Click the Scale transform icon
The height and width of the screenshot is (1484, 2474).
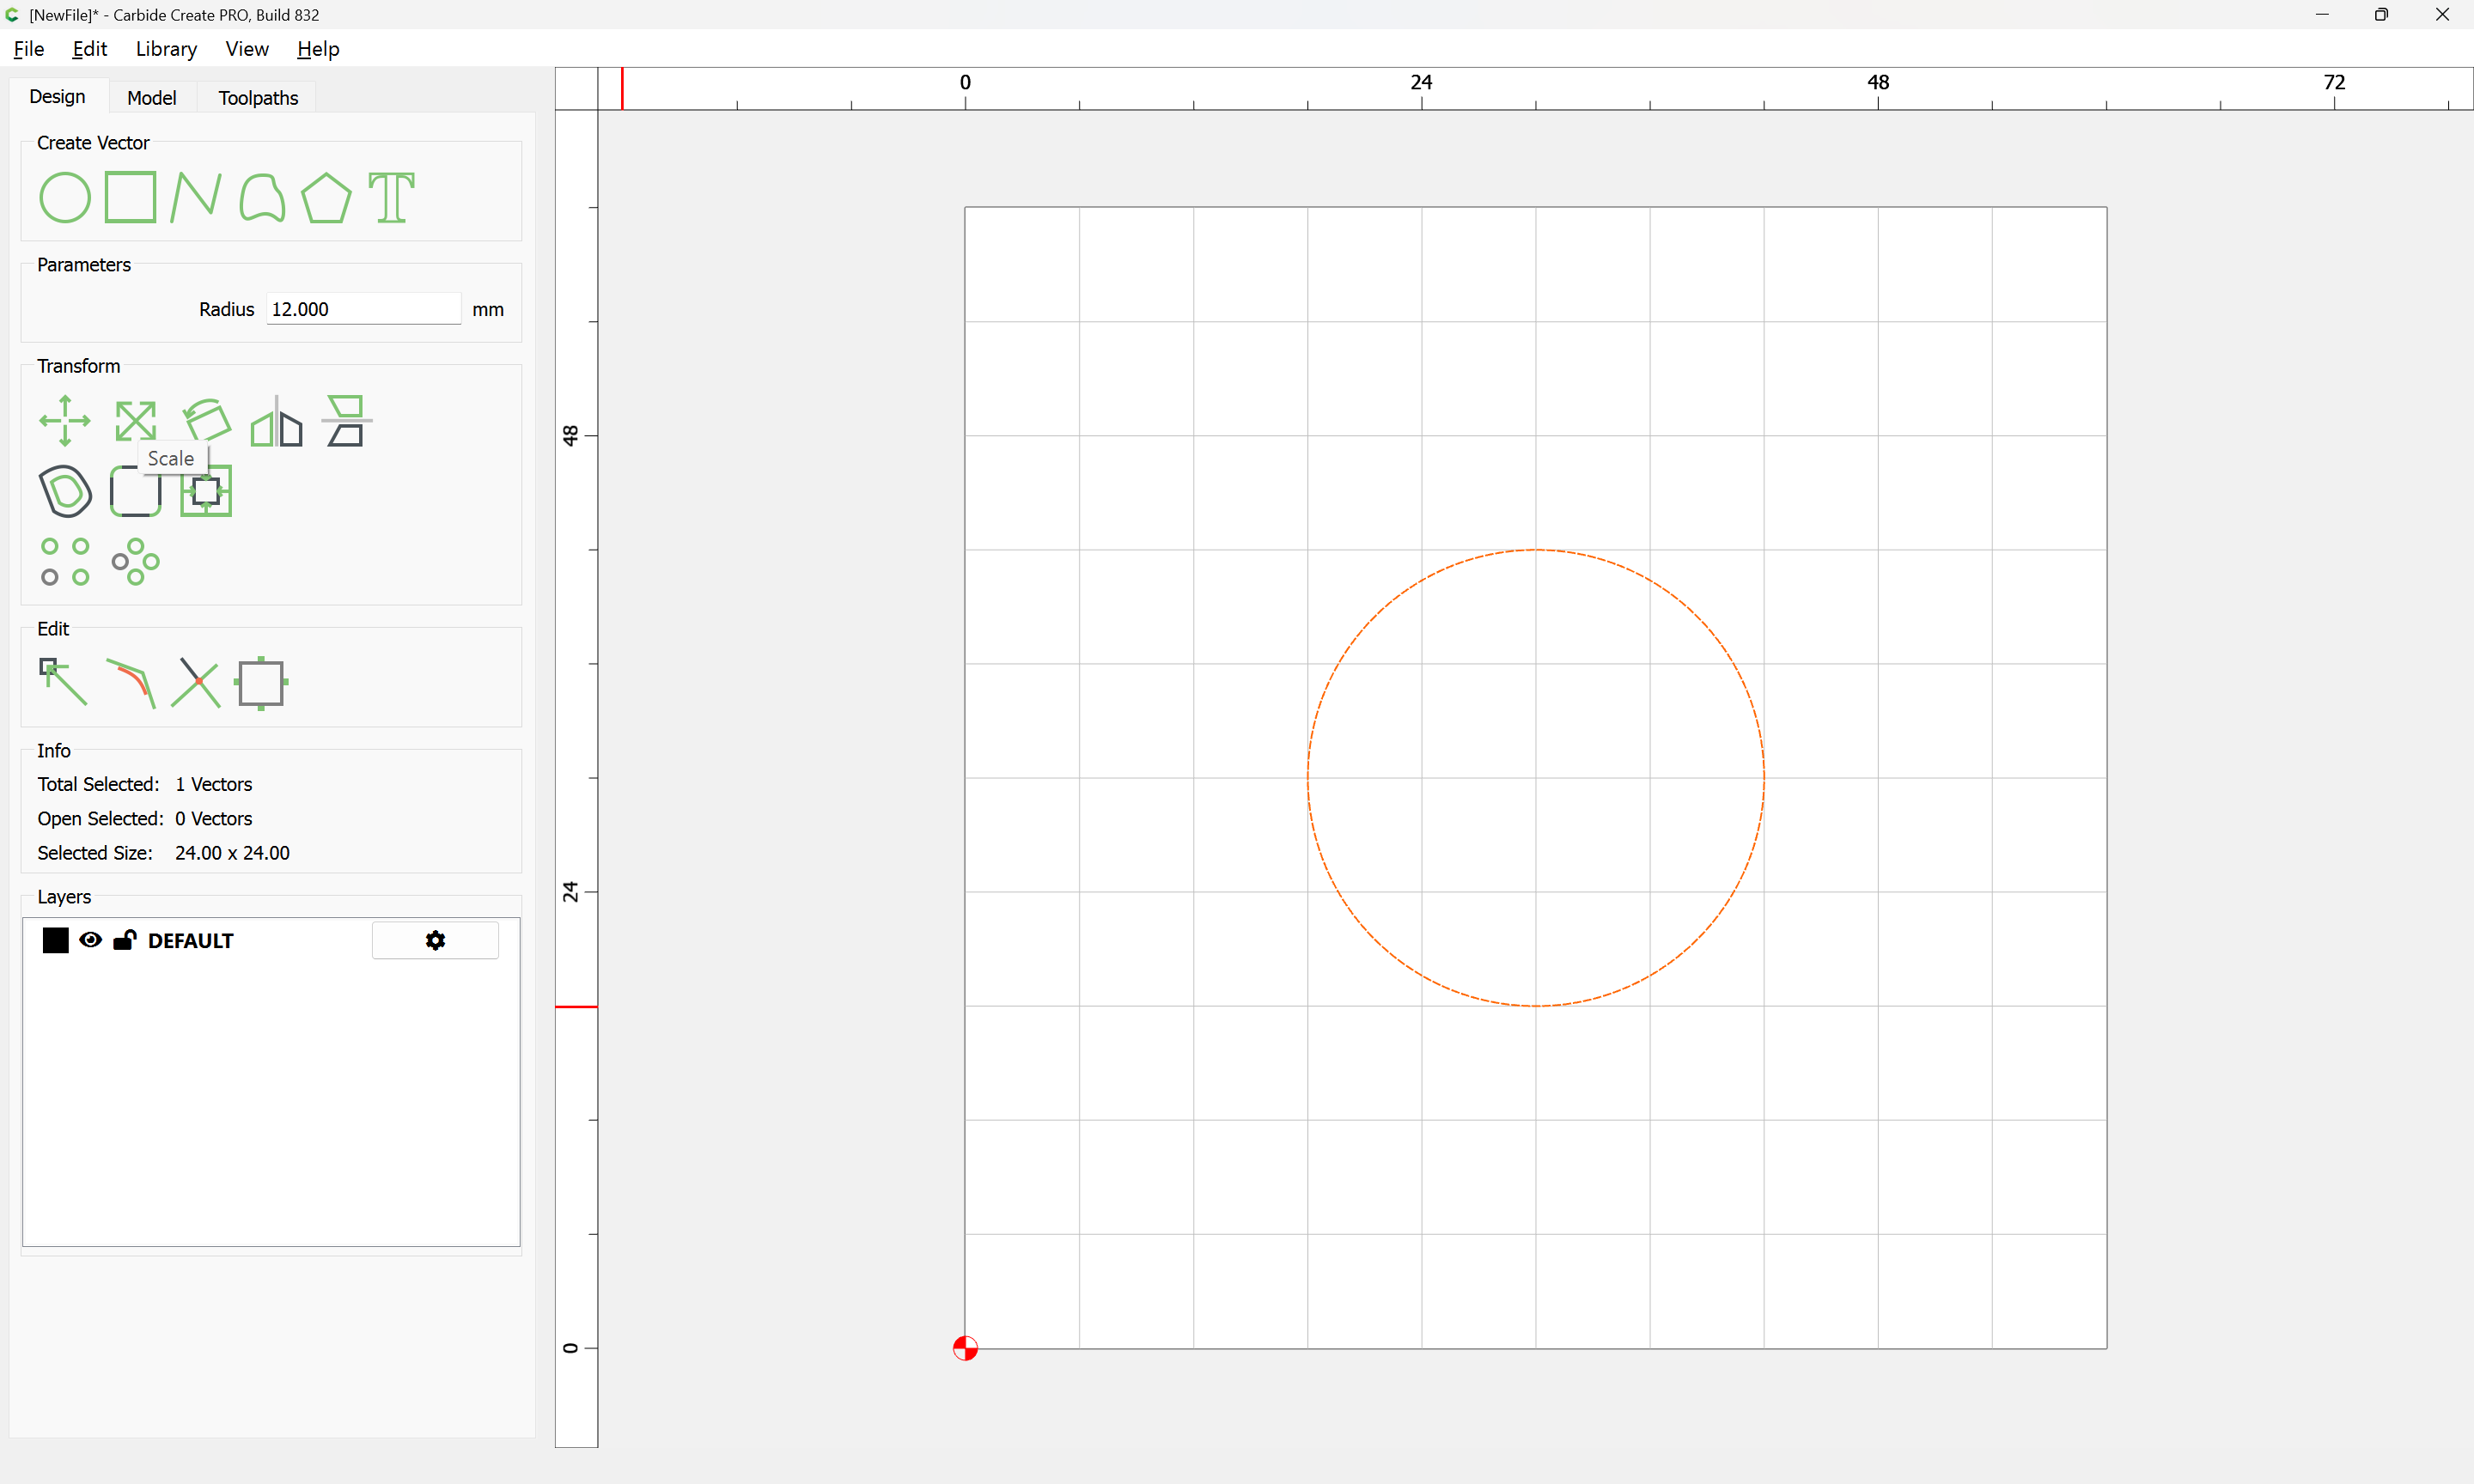[x=135, y=420]
